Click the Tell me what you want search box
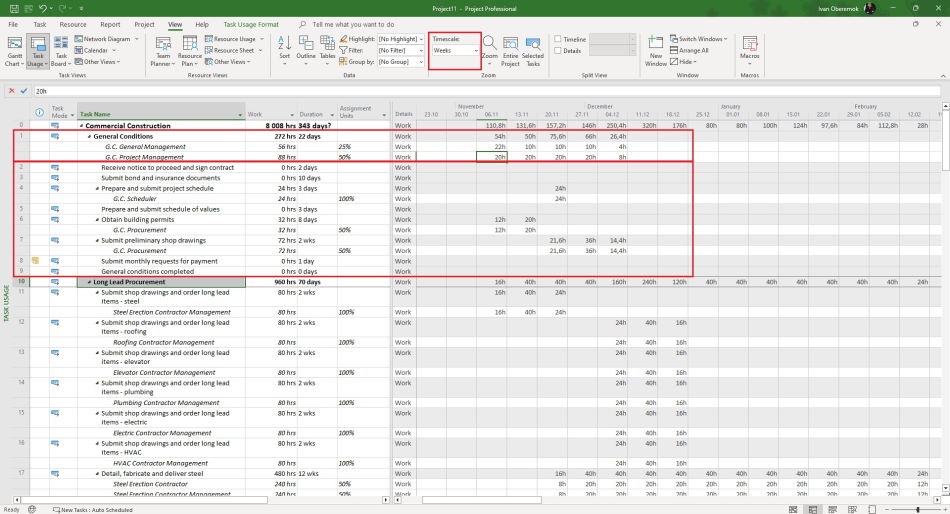The width and height of the screenshot is (950, 514). [353, 24]
